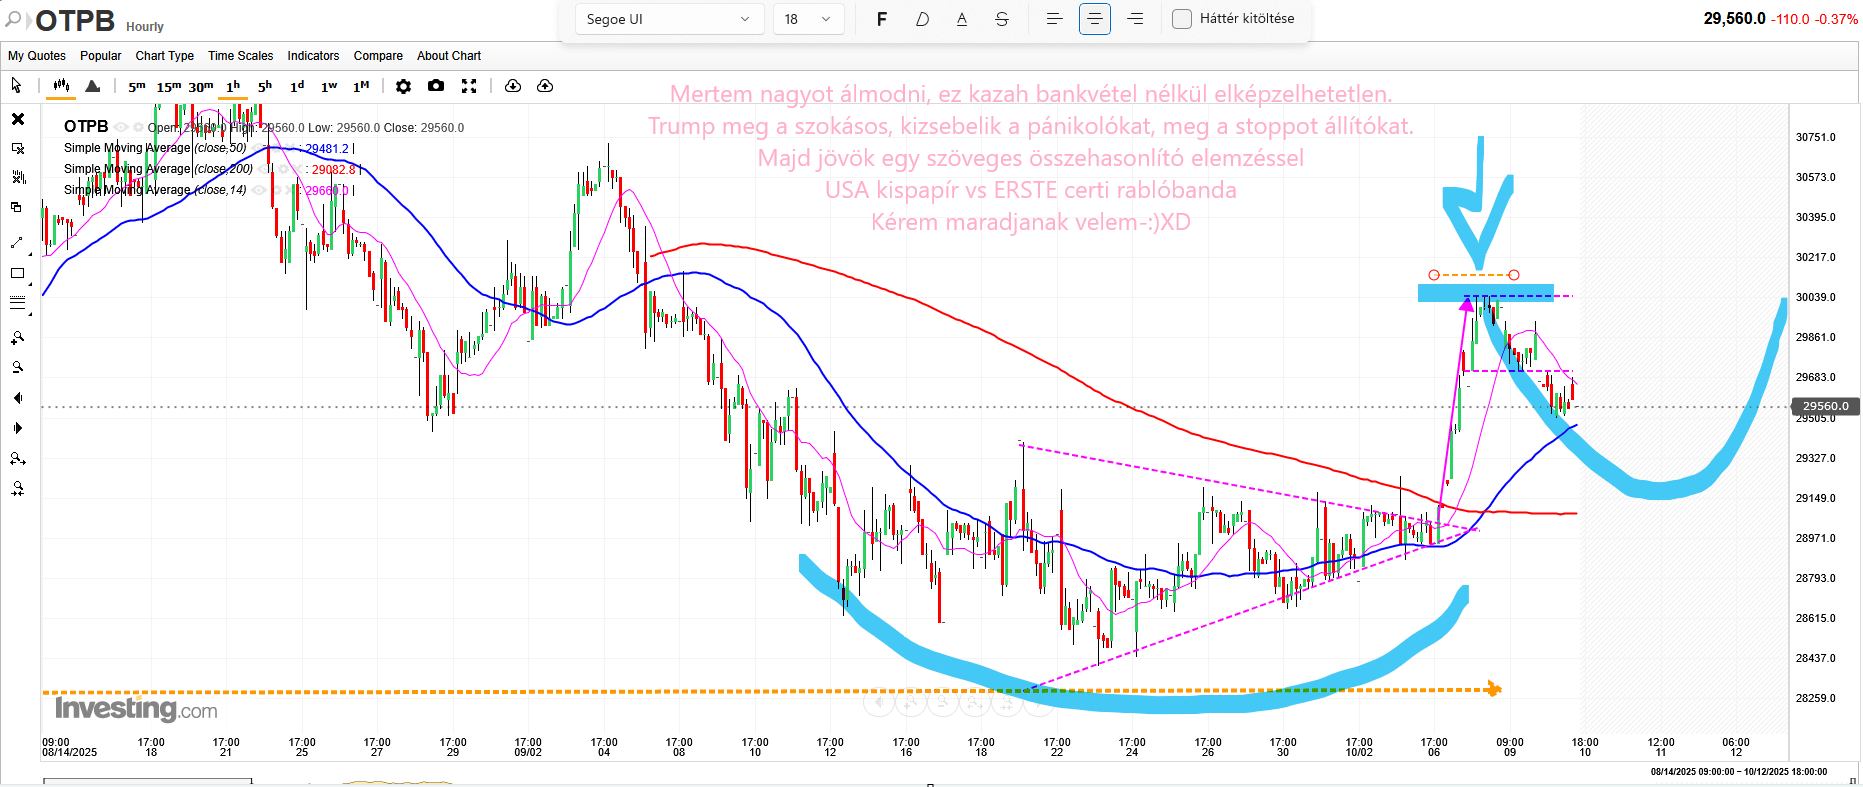1863x787 pixels.
Task: Click the zoom in magnifier tool
Action: click(x=17, y=338)
